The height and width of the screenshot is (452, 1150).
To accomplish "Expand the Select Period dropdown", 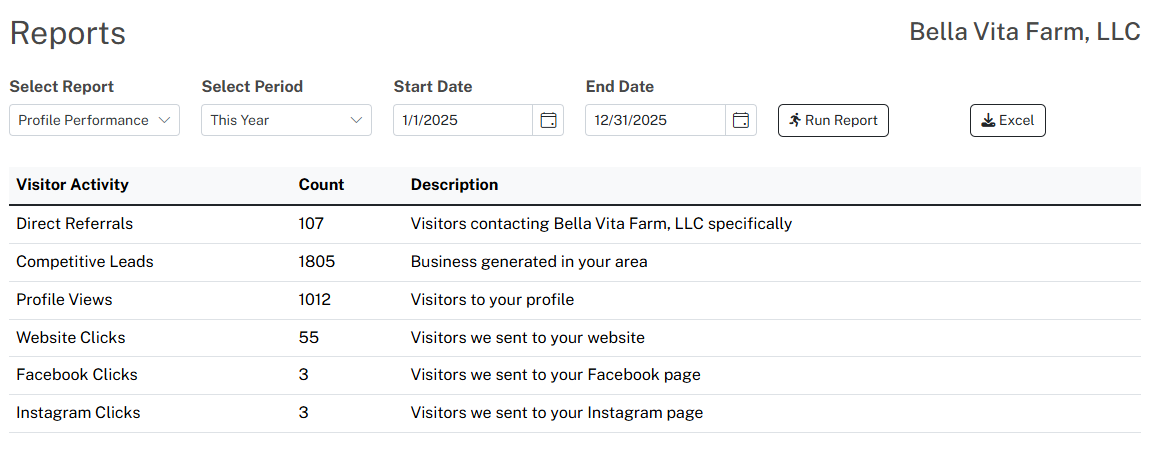I will [x=287, y=120].
